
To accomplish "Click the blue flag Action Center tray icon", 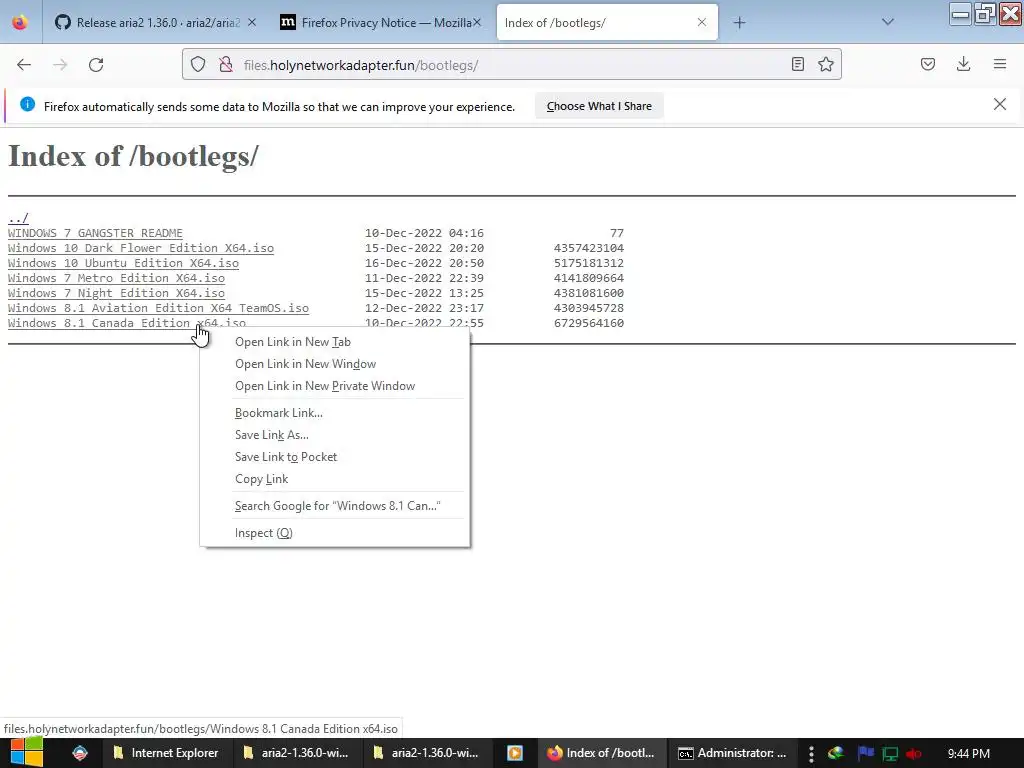I will point(865,753).
